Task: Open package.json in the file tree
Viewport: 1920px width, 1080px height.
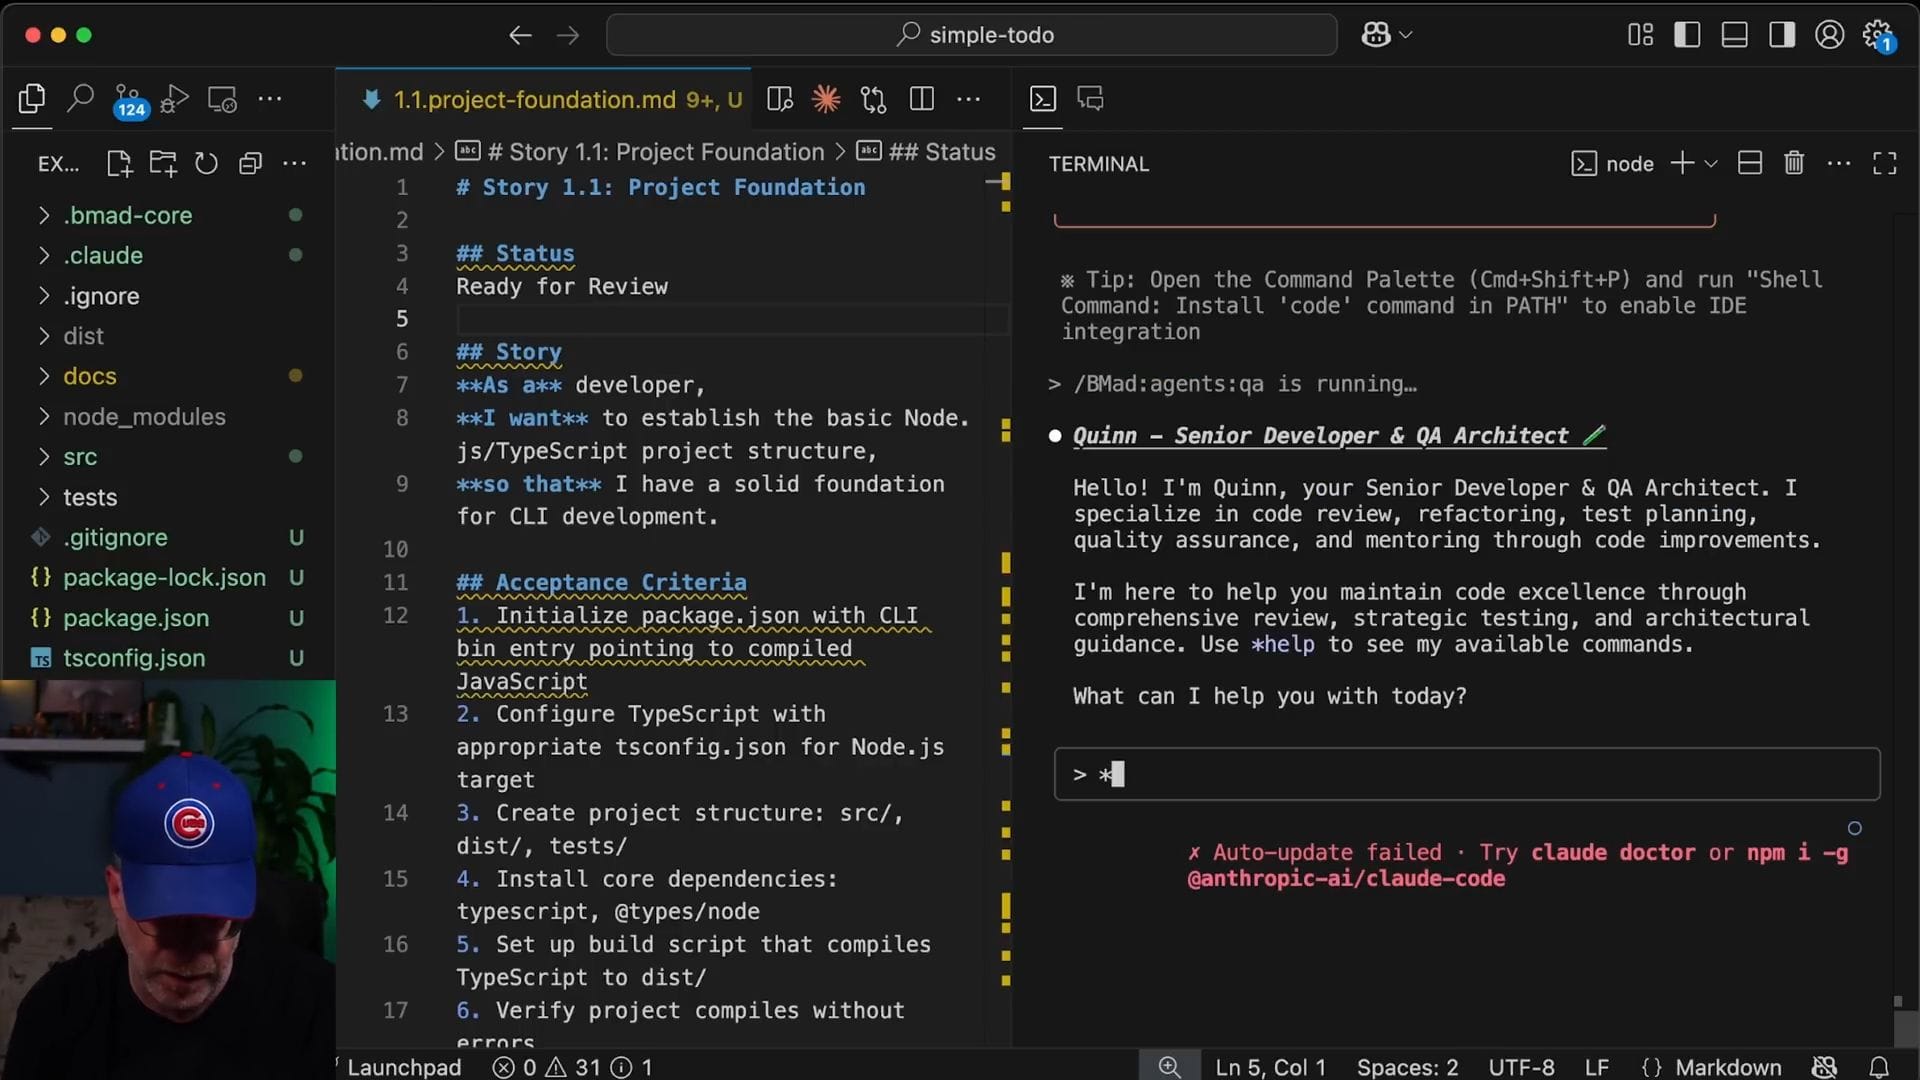Action: click(x=136, y=618)
